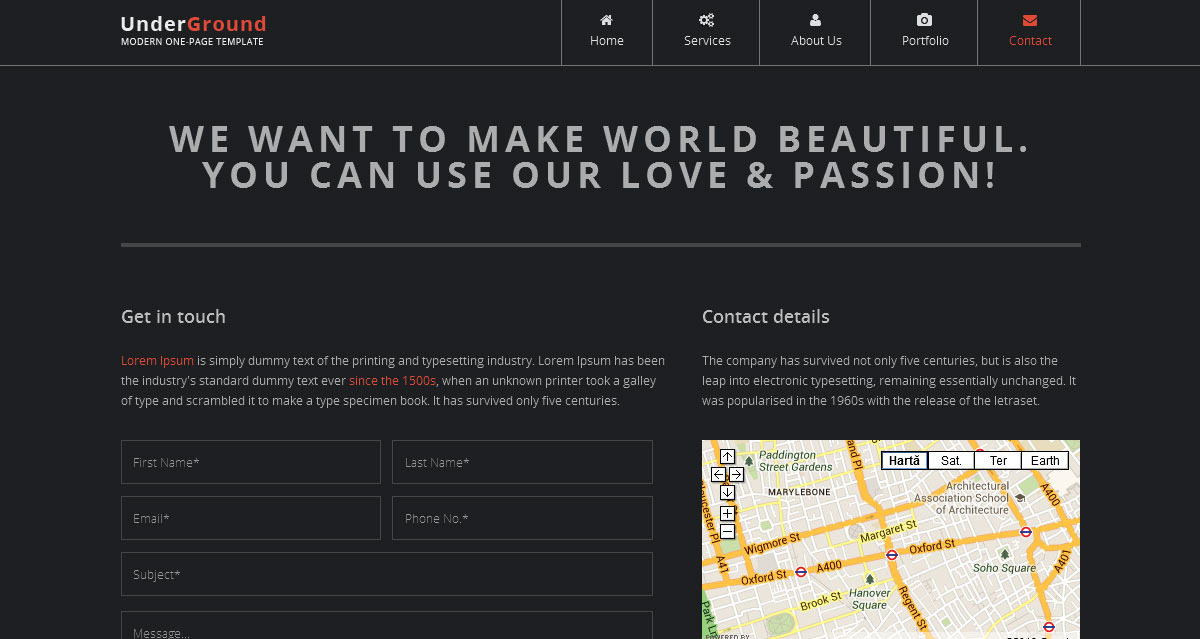Click into the Email field
This screenshot has width=1200, height=639.
pos(250,518)
